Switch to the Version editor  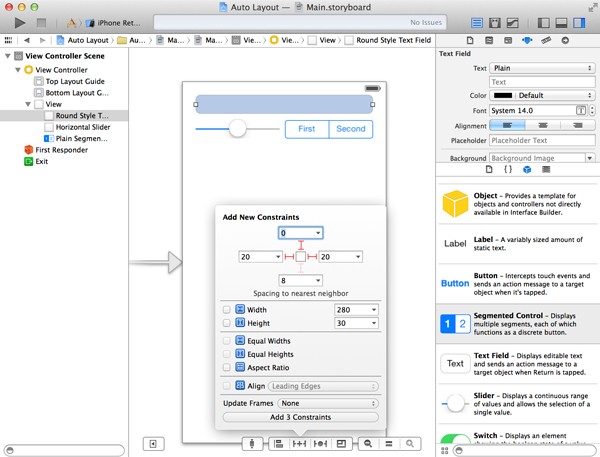click(513, 23)
